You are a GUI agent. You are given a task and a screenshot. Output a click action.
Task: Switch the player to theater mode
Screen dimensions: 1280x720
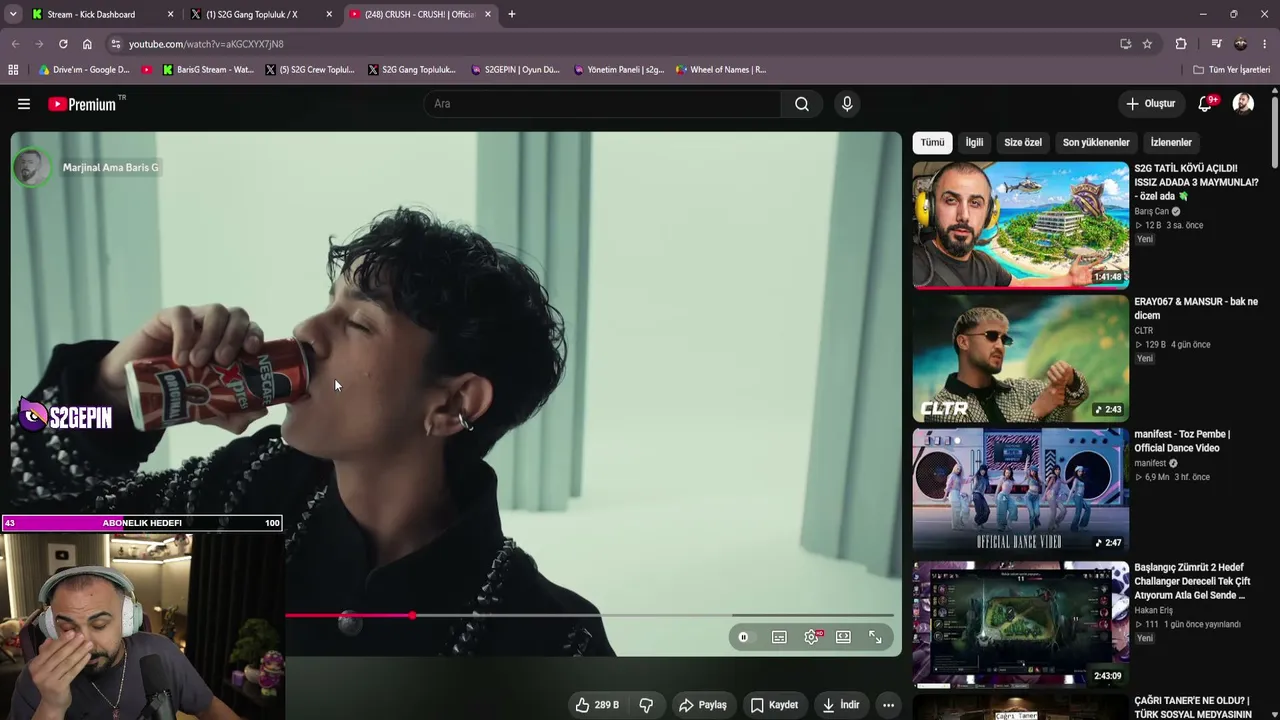click(x=843, y=637)
